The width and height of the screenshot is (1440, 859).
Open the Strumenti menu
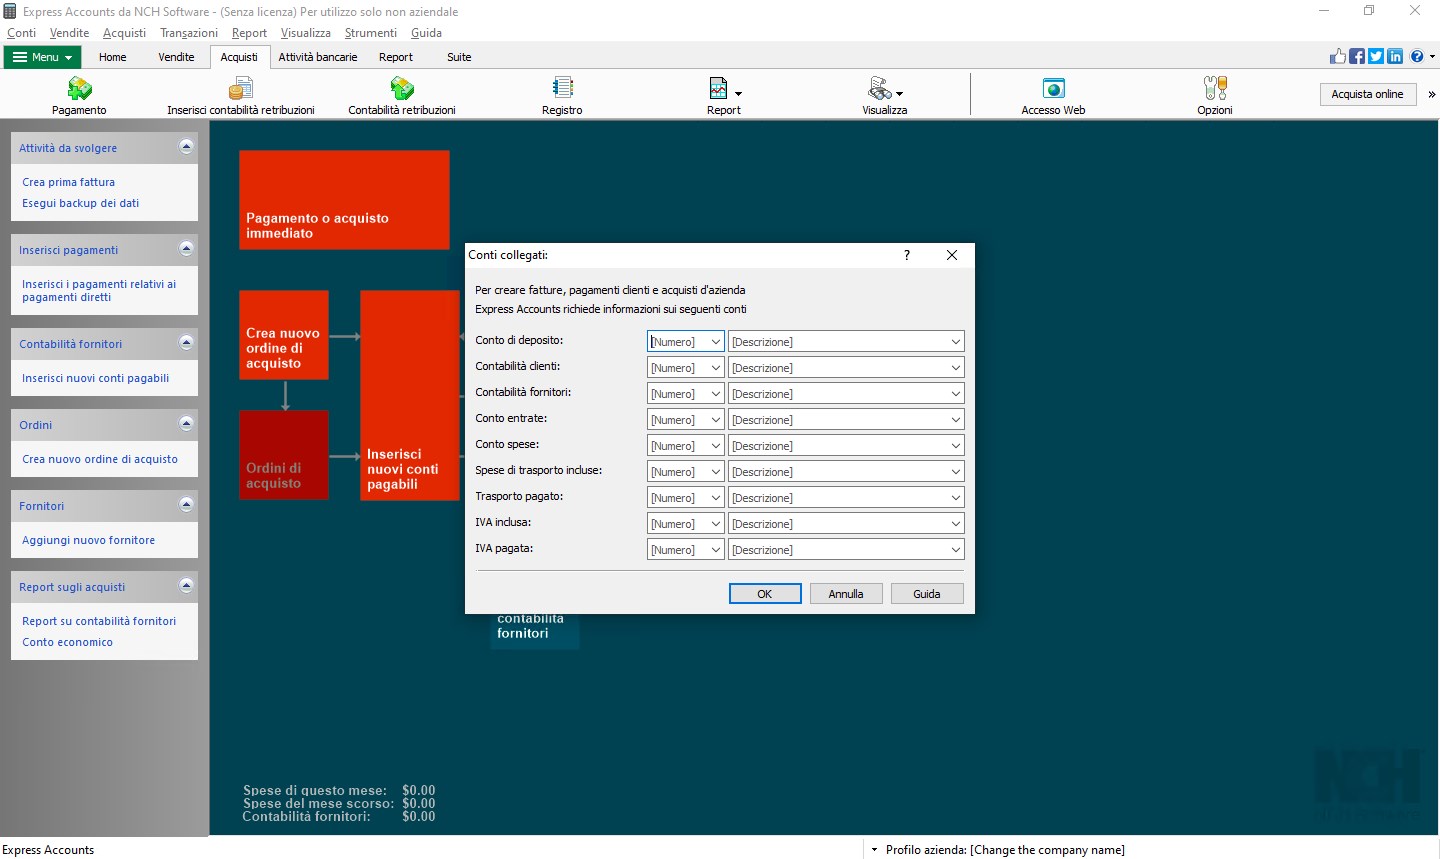pyautogui.click(x=371, y=33)
